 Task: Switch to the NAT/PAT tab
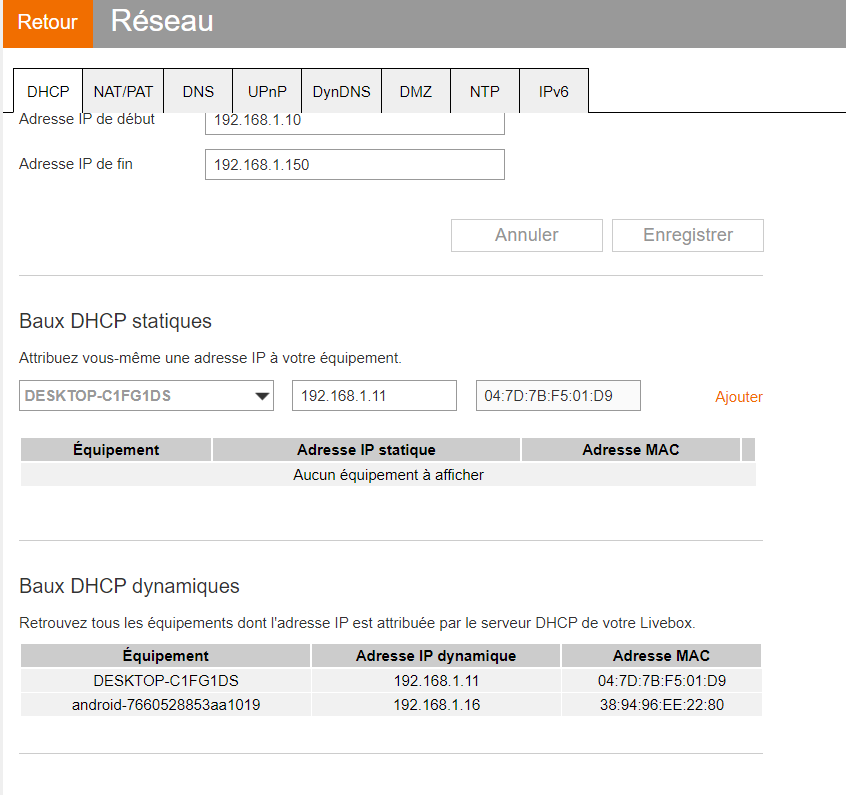(x=122, y=91)
